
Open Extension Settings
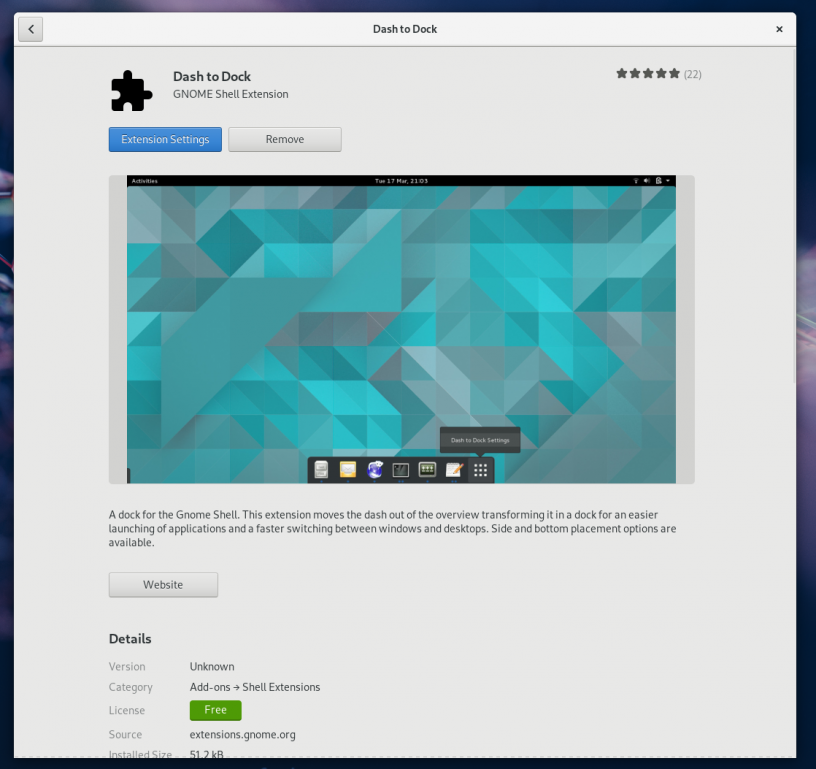point(164,139)
